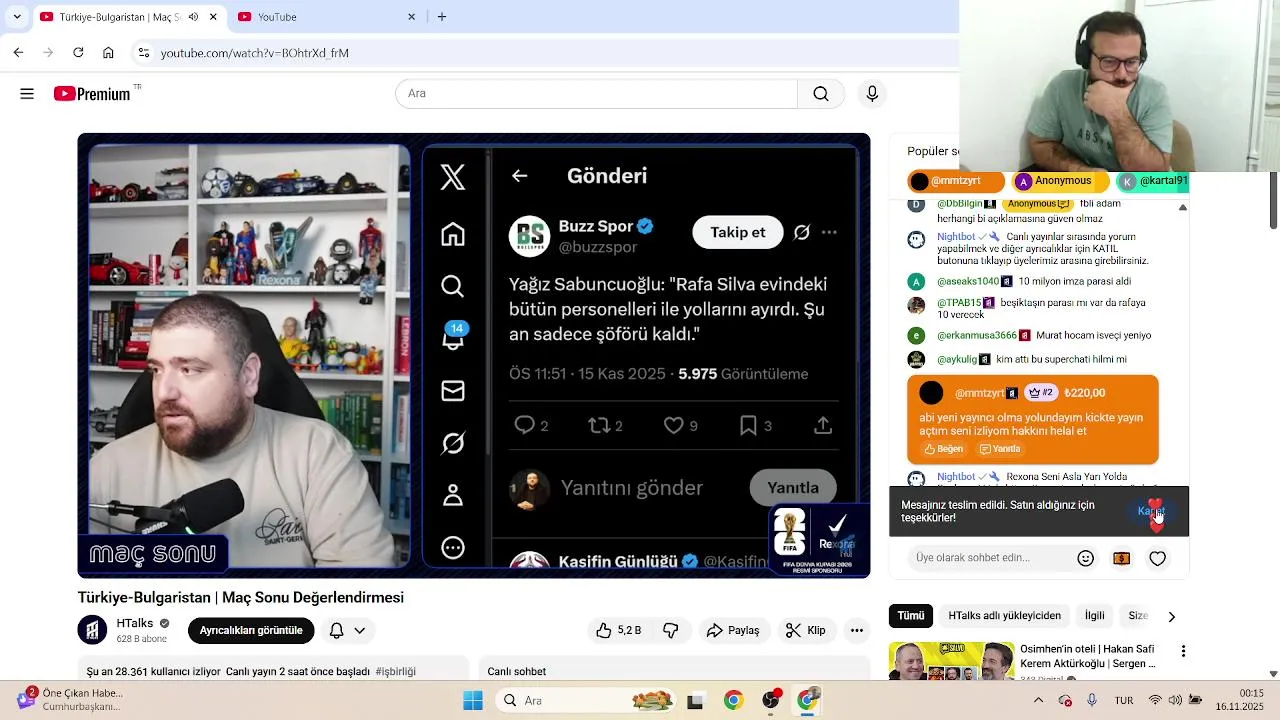
Task: Open the HTalks channel avatar
Action: (x=92, y=630)
